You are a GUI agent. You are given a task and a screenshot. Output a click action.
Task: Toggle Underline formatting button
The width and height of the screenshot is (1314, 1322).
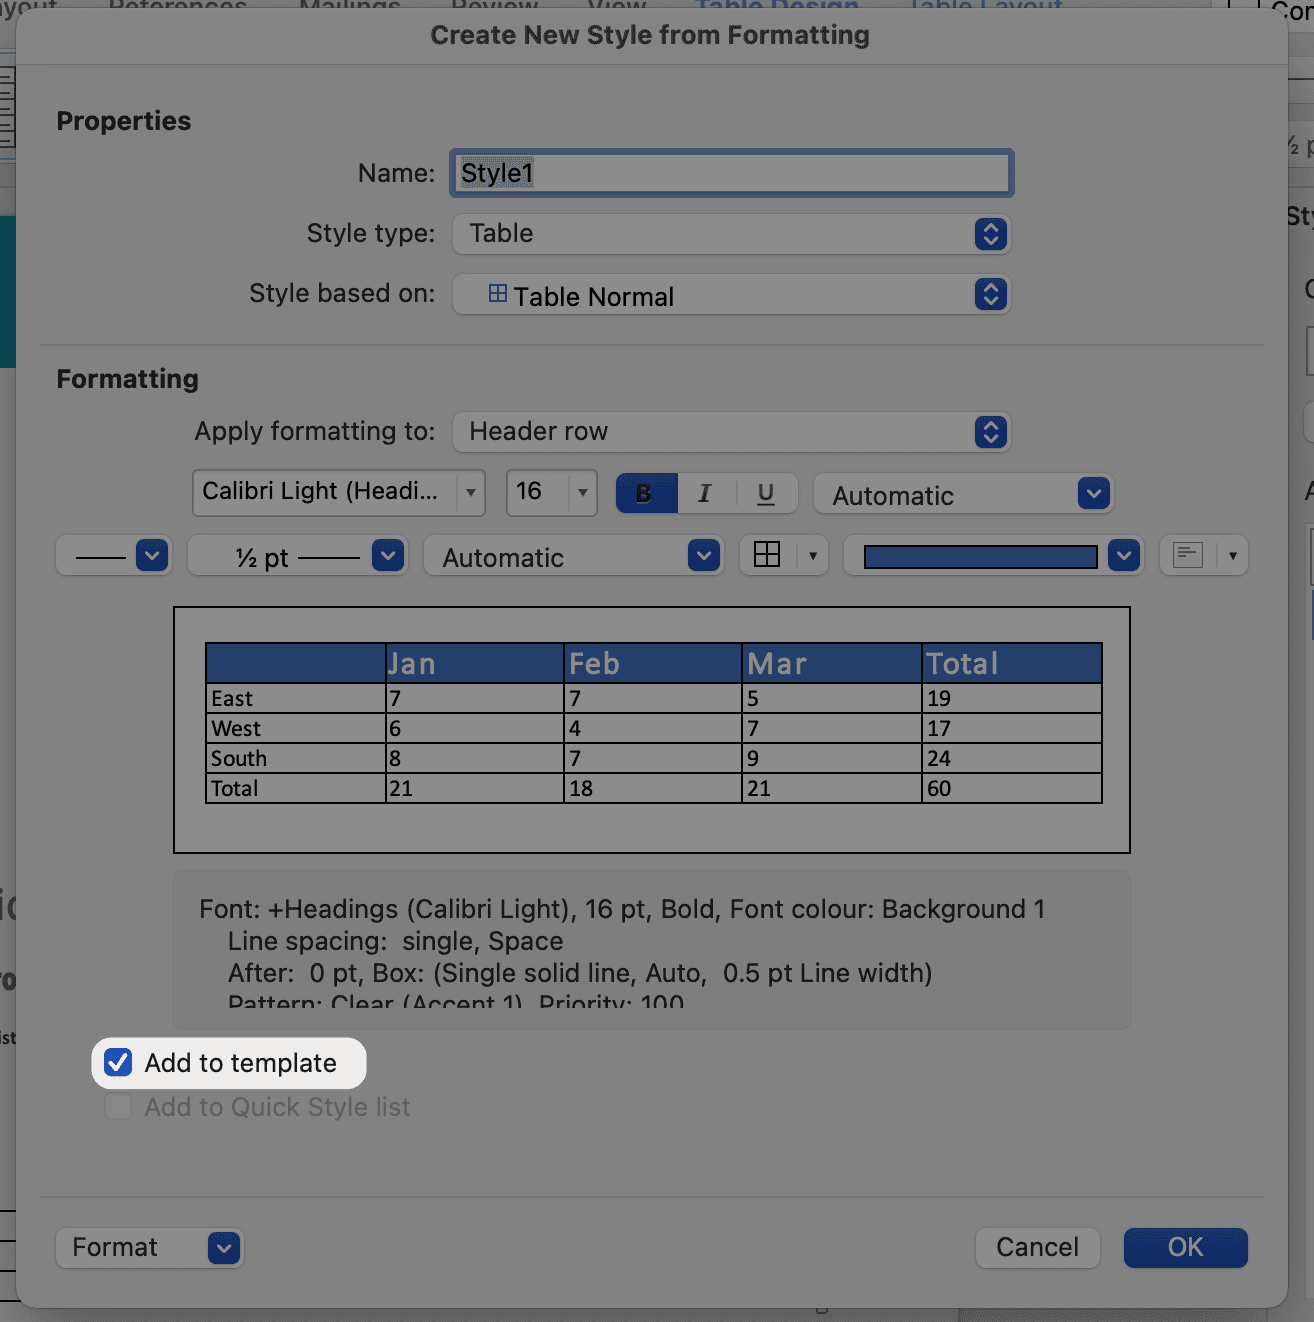766,493
